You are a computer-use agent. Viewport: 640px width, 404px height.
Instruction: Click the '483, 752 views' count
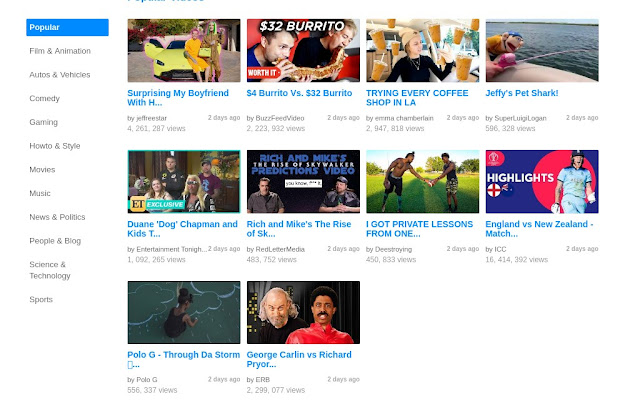271,260
